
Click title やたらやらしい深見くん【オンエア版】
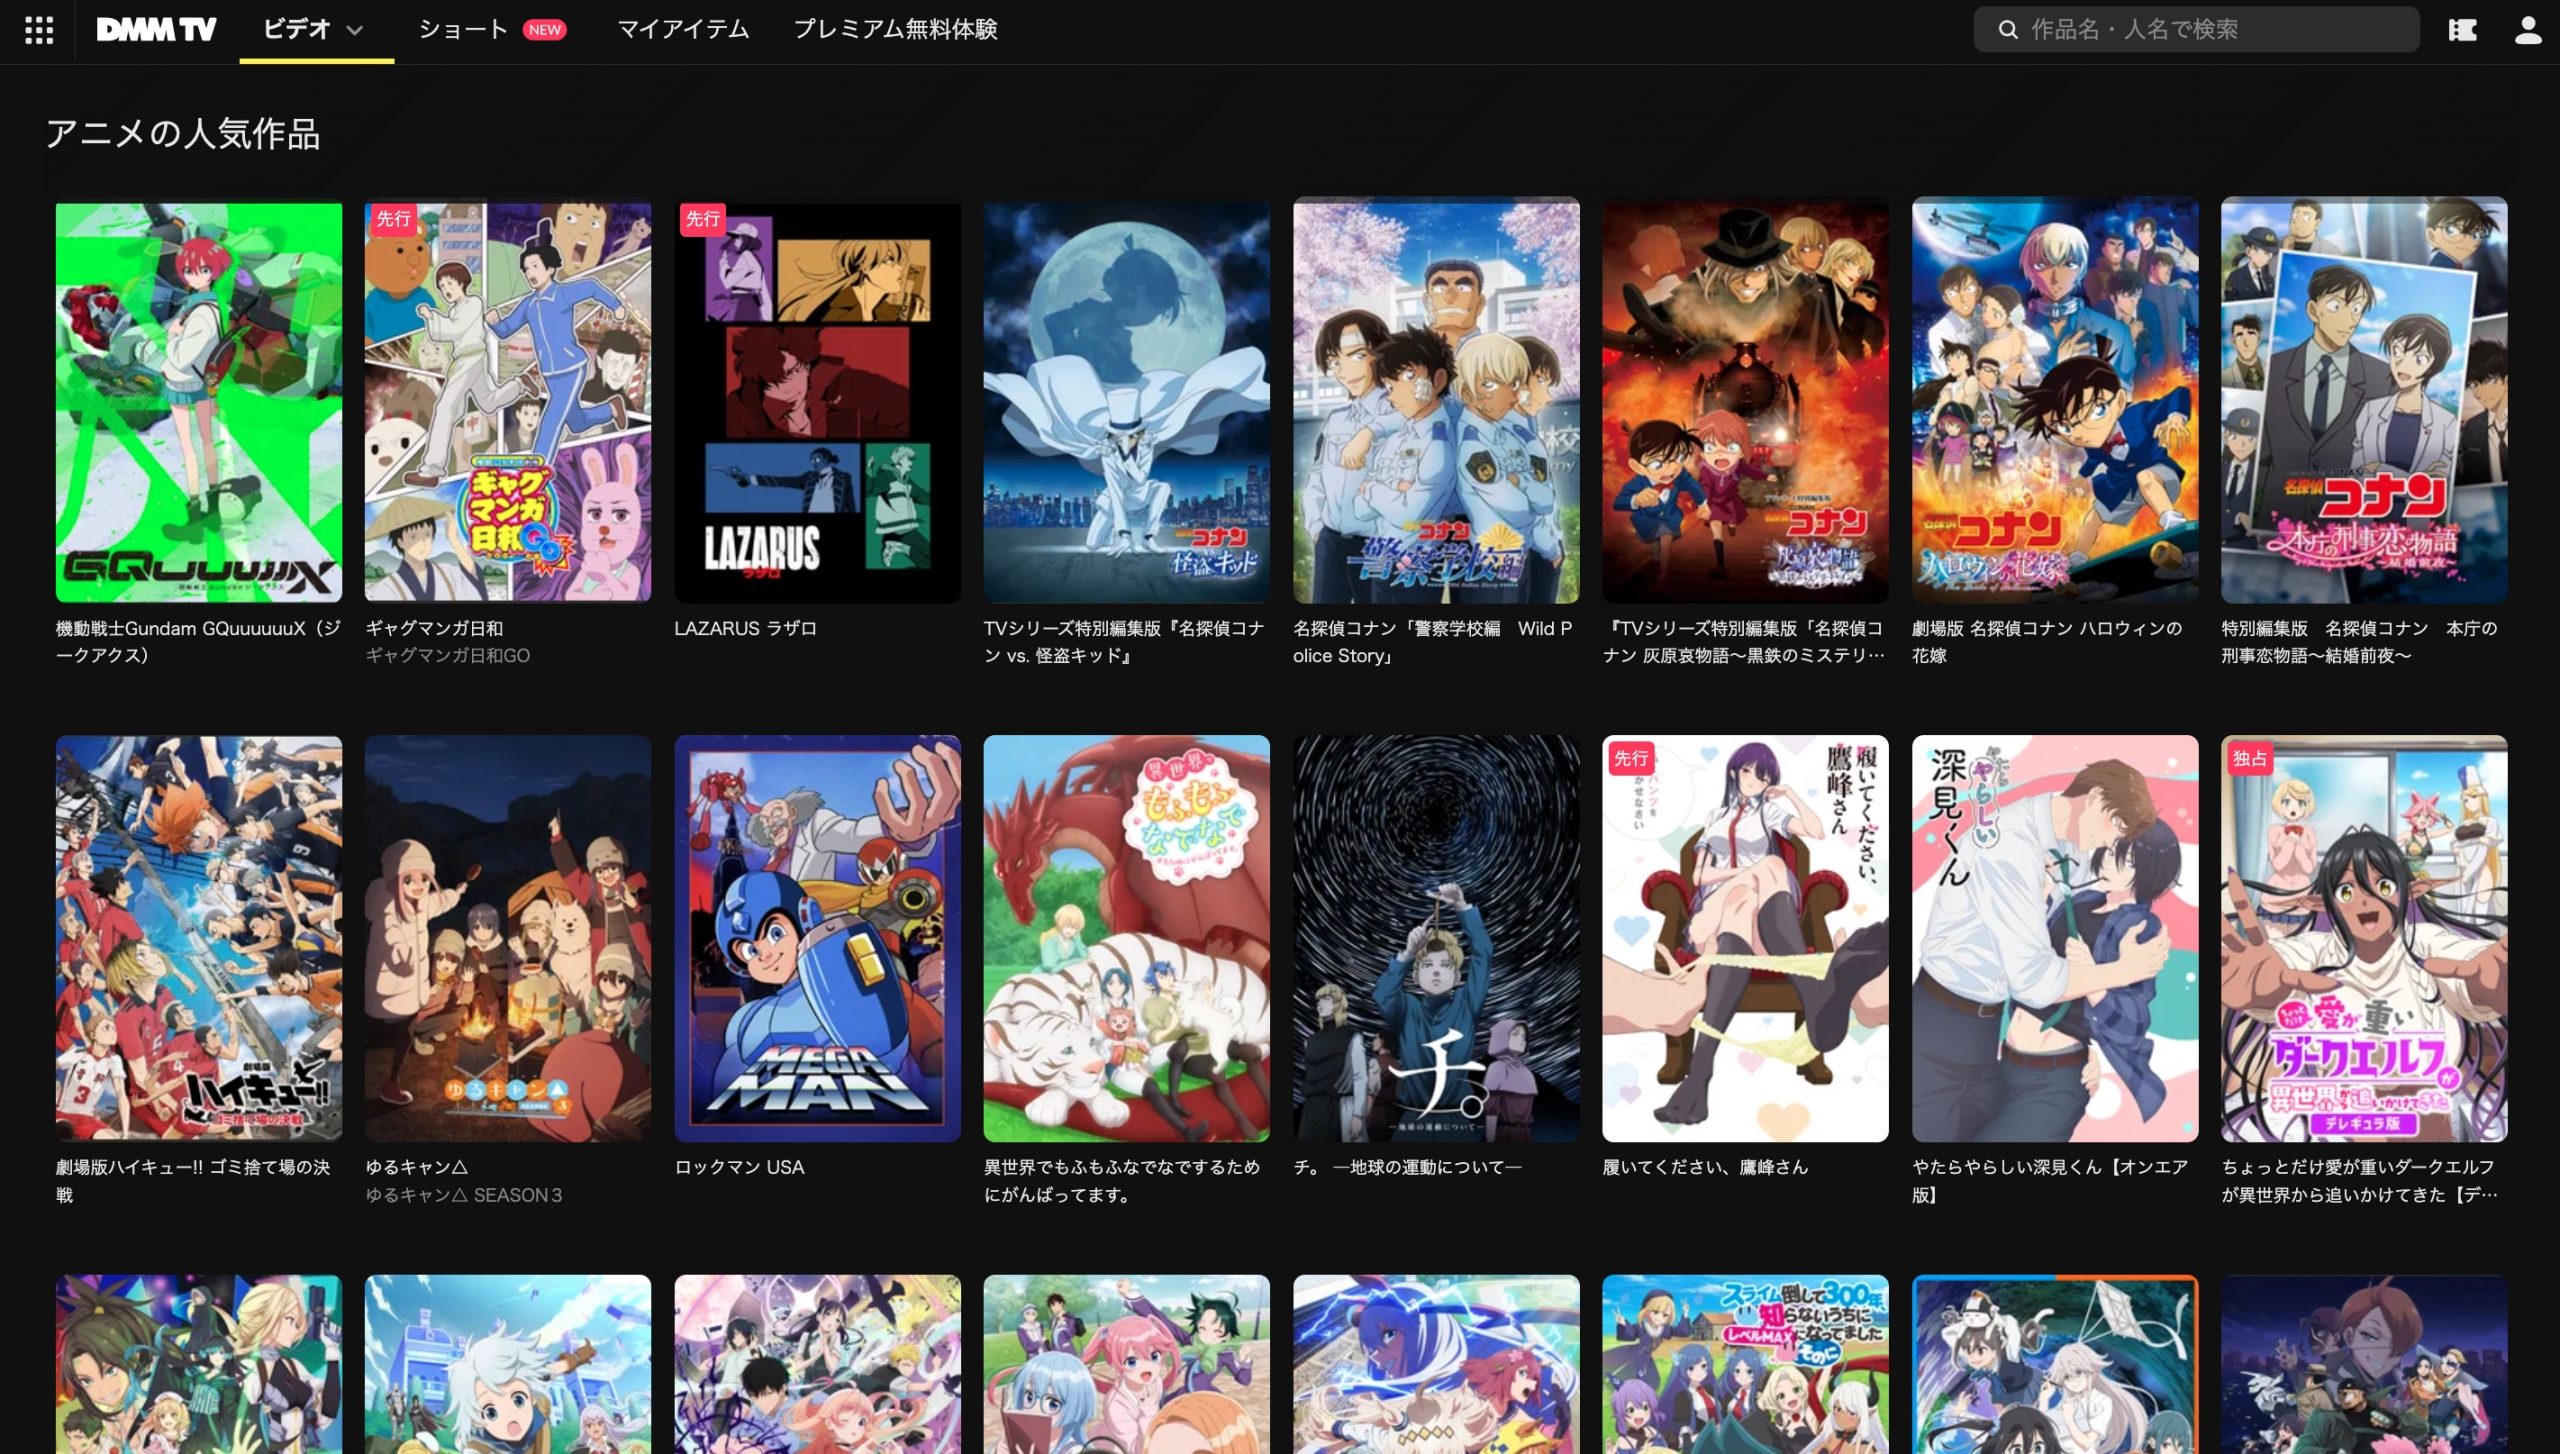2050,1181
